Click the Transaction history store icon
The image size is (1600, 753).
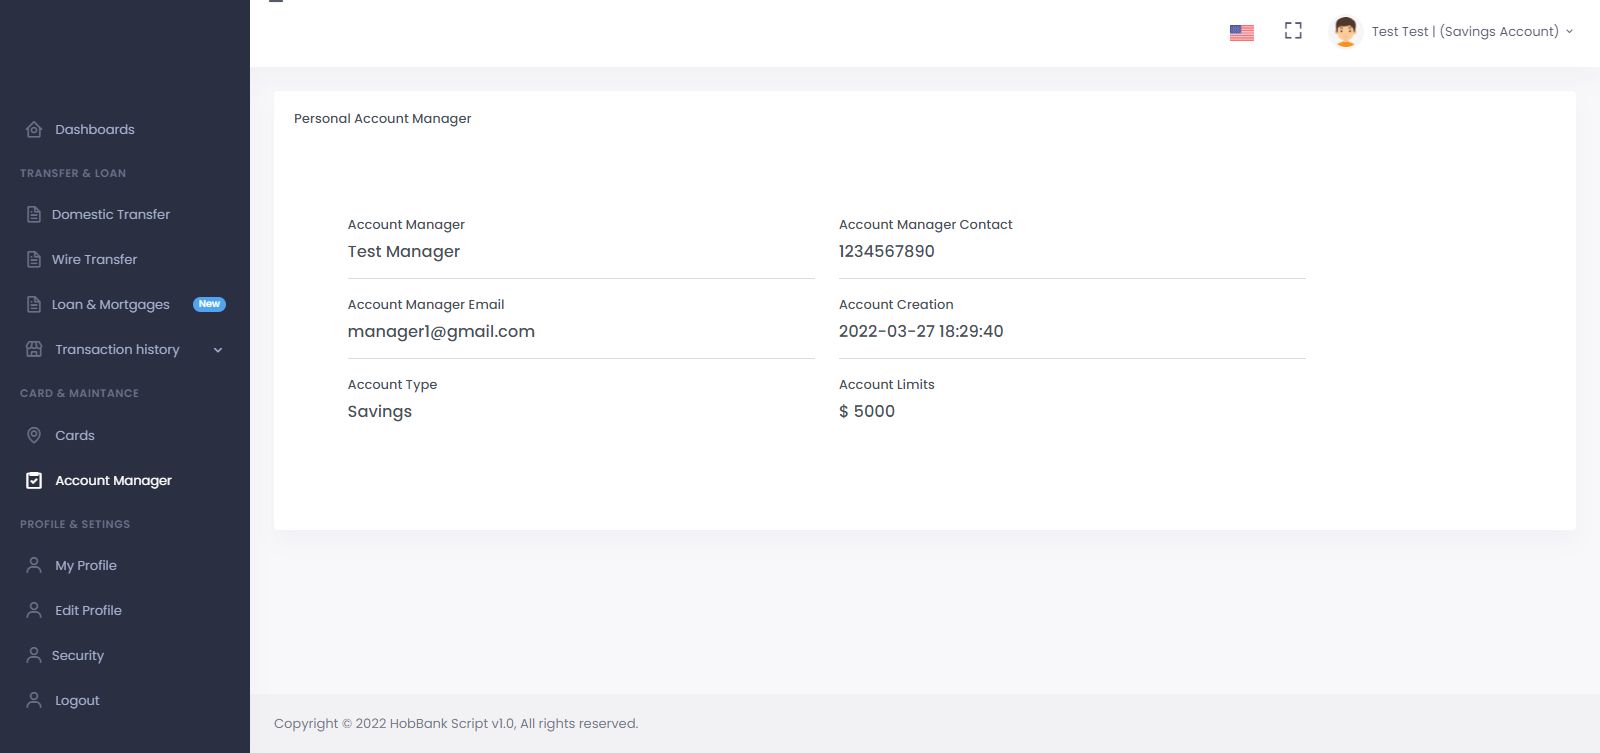pyautogui.click(x=34, y=349)
